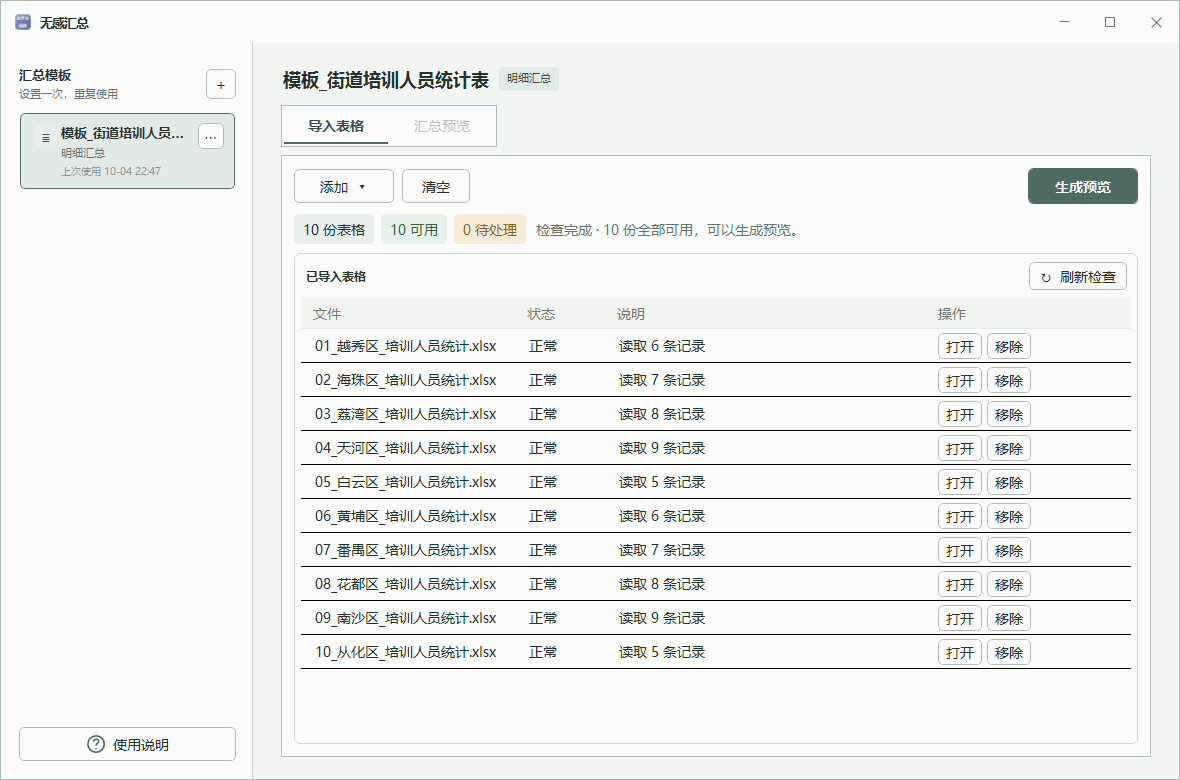Click the question mark help icon
The height and width of the screenshot is (780, 1180).
(x=96, y=745)
